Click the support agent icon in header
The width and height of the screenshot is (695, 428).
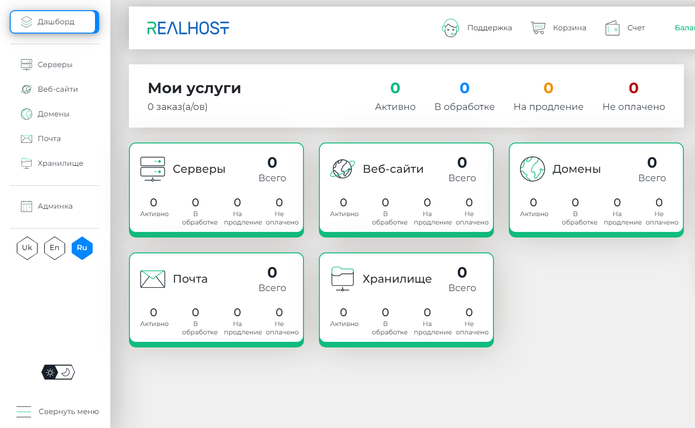pos(451,28)
